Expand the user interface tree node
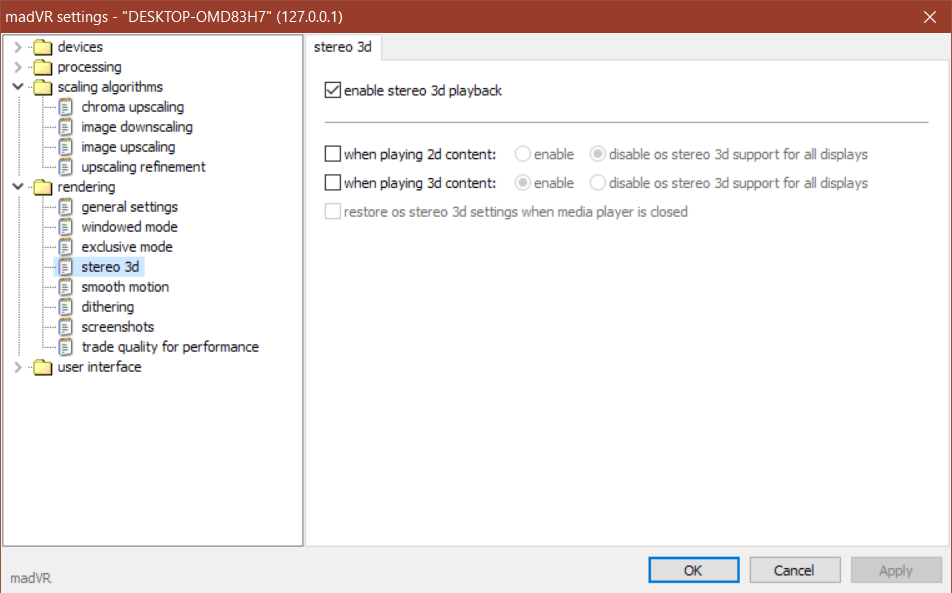 click(x=18, y=367)
